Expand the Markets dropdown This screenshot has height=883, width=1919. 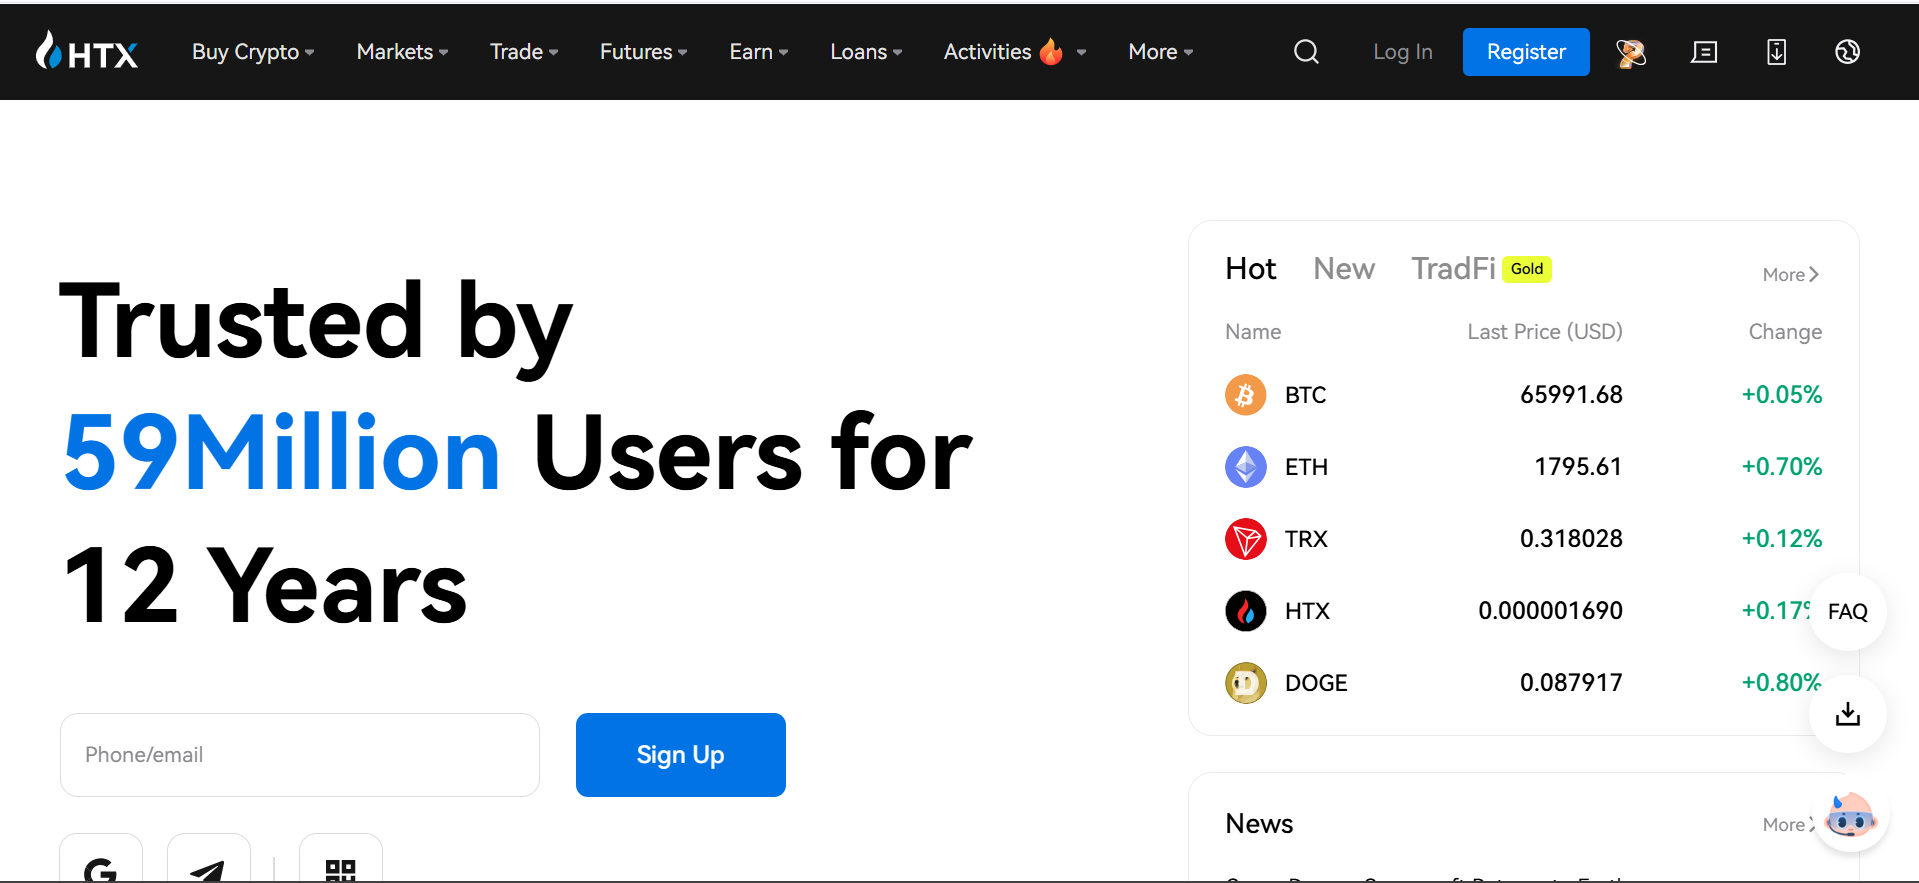[x=402, y=52]
